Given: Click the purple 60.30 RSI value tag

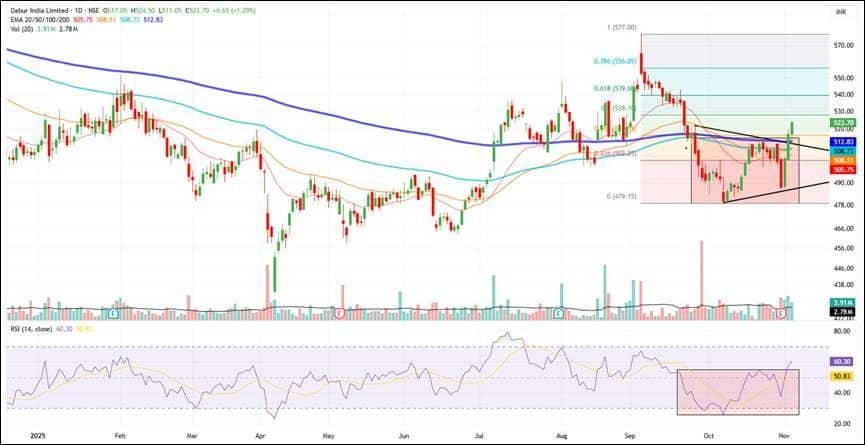Looking at the screenshot, I should [842, 361].
